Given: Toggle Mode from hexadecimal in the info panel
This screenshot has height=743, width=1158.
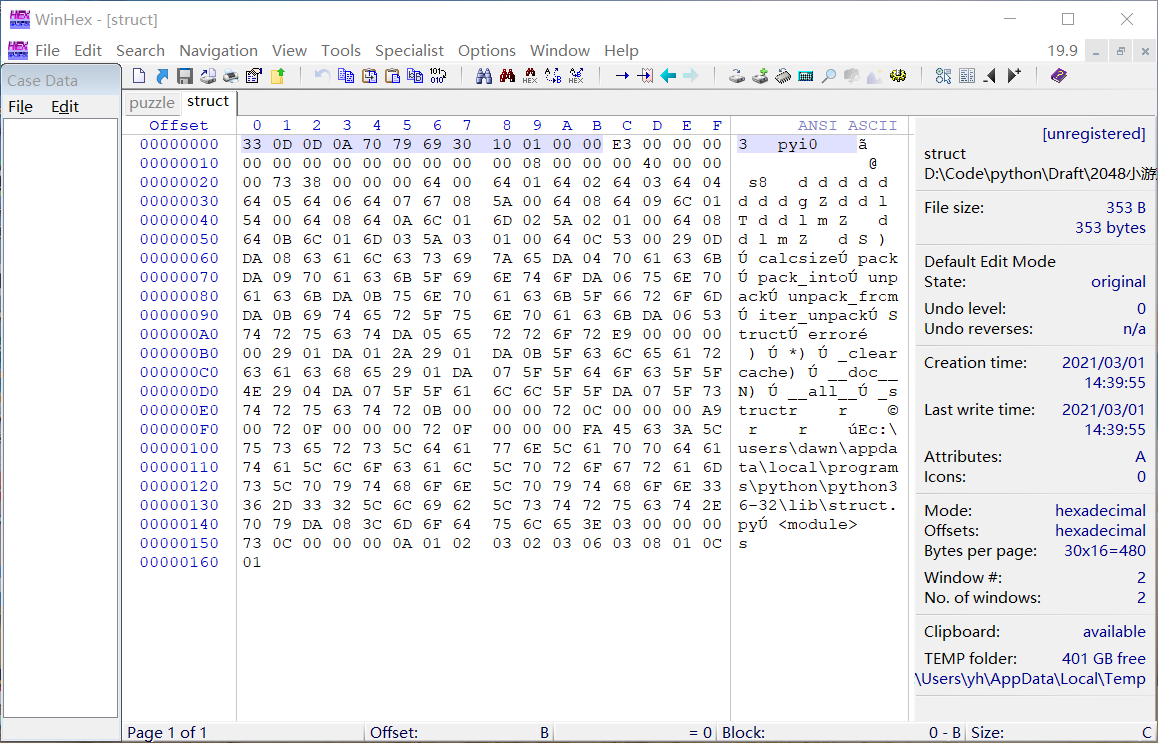Looking at the screenshot, I should click(x=1101, y=510).
